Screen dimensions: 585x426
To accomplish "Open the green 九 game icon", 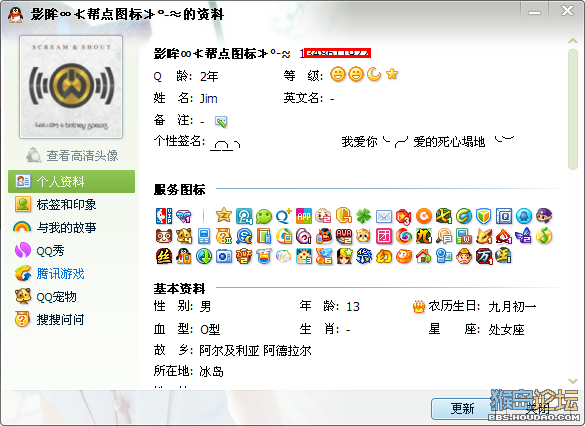I will point(424,236).
